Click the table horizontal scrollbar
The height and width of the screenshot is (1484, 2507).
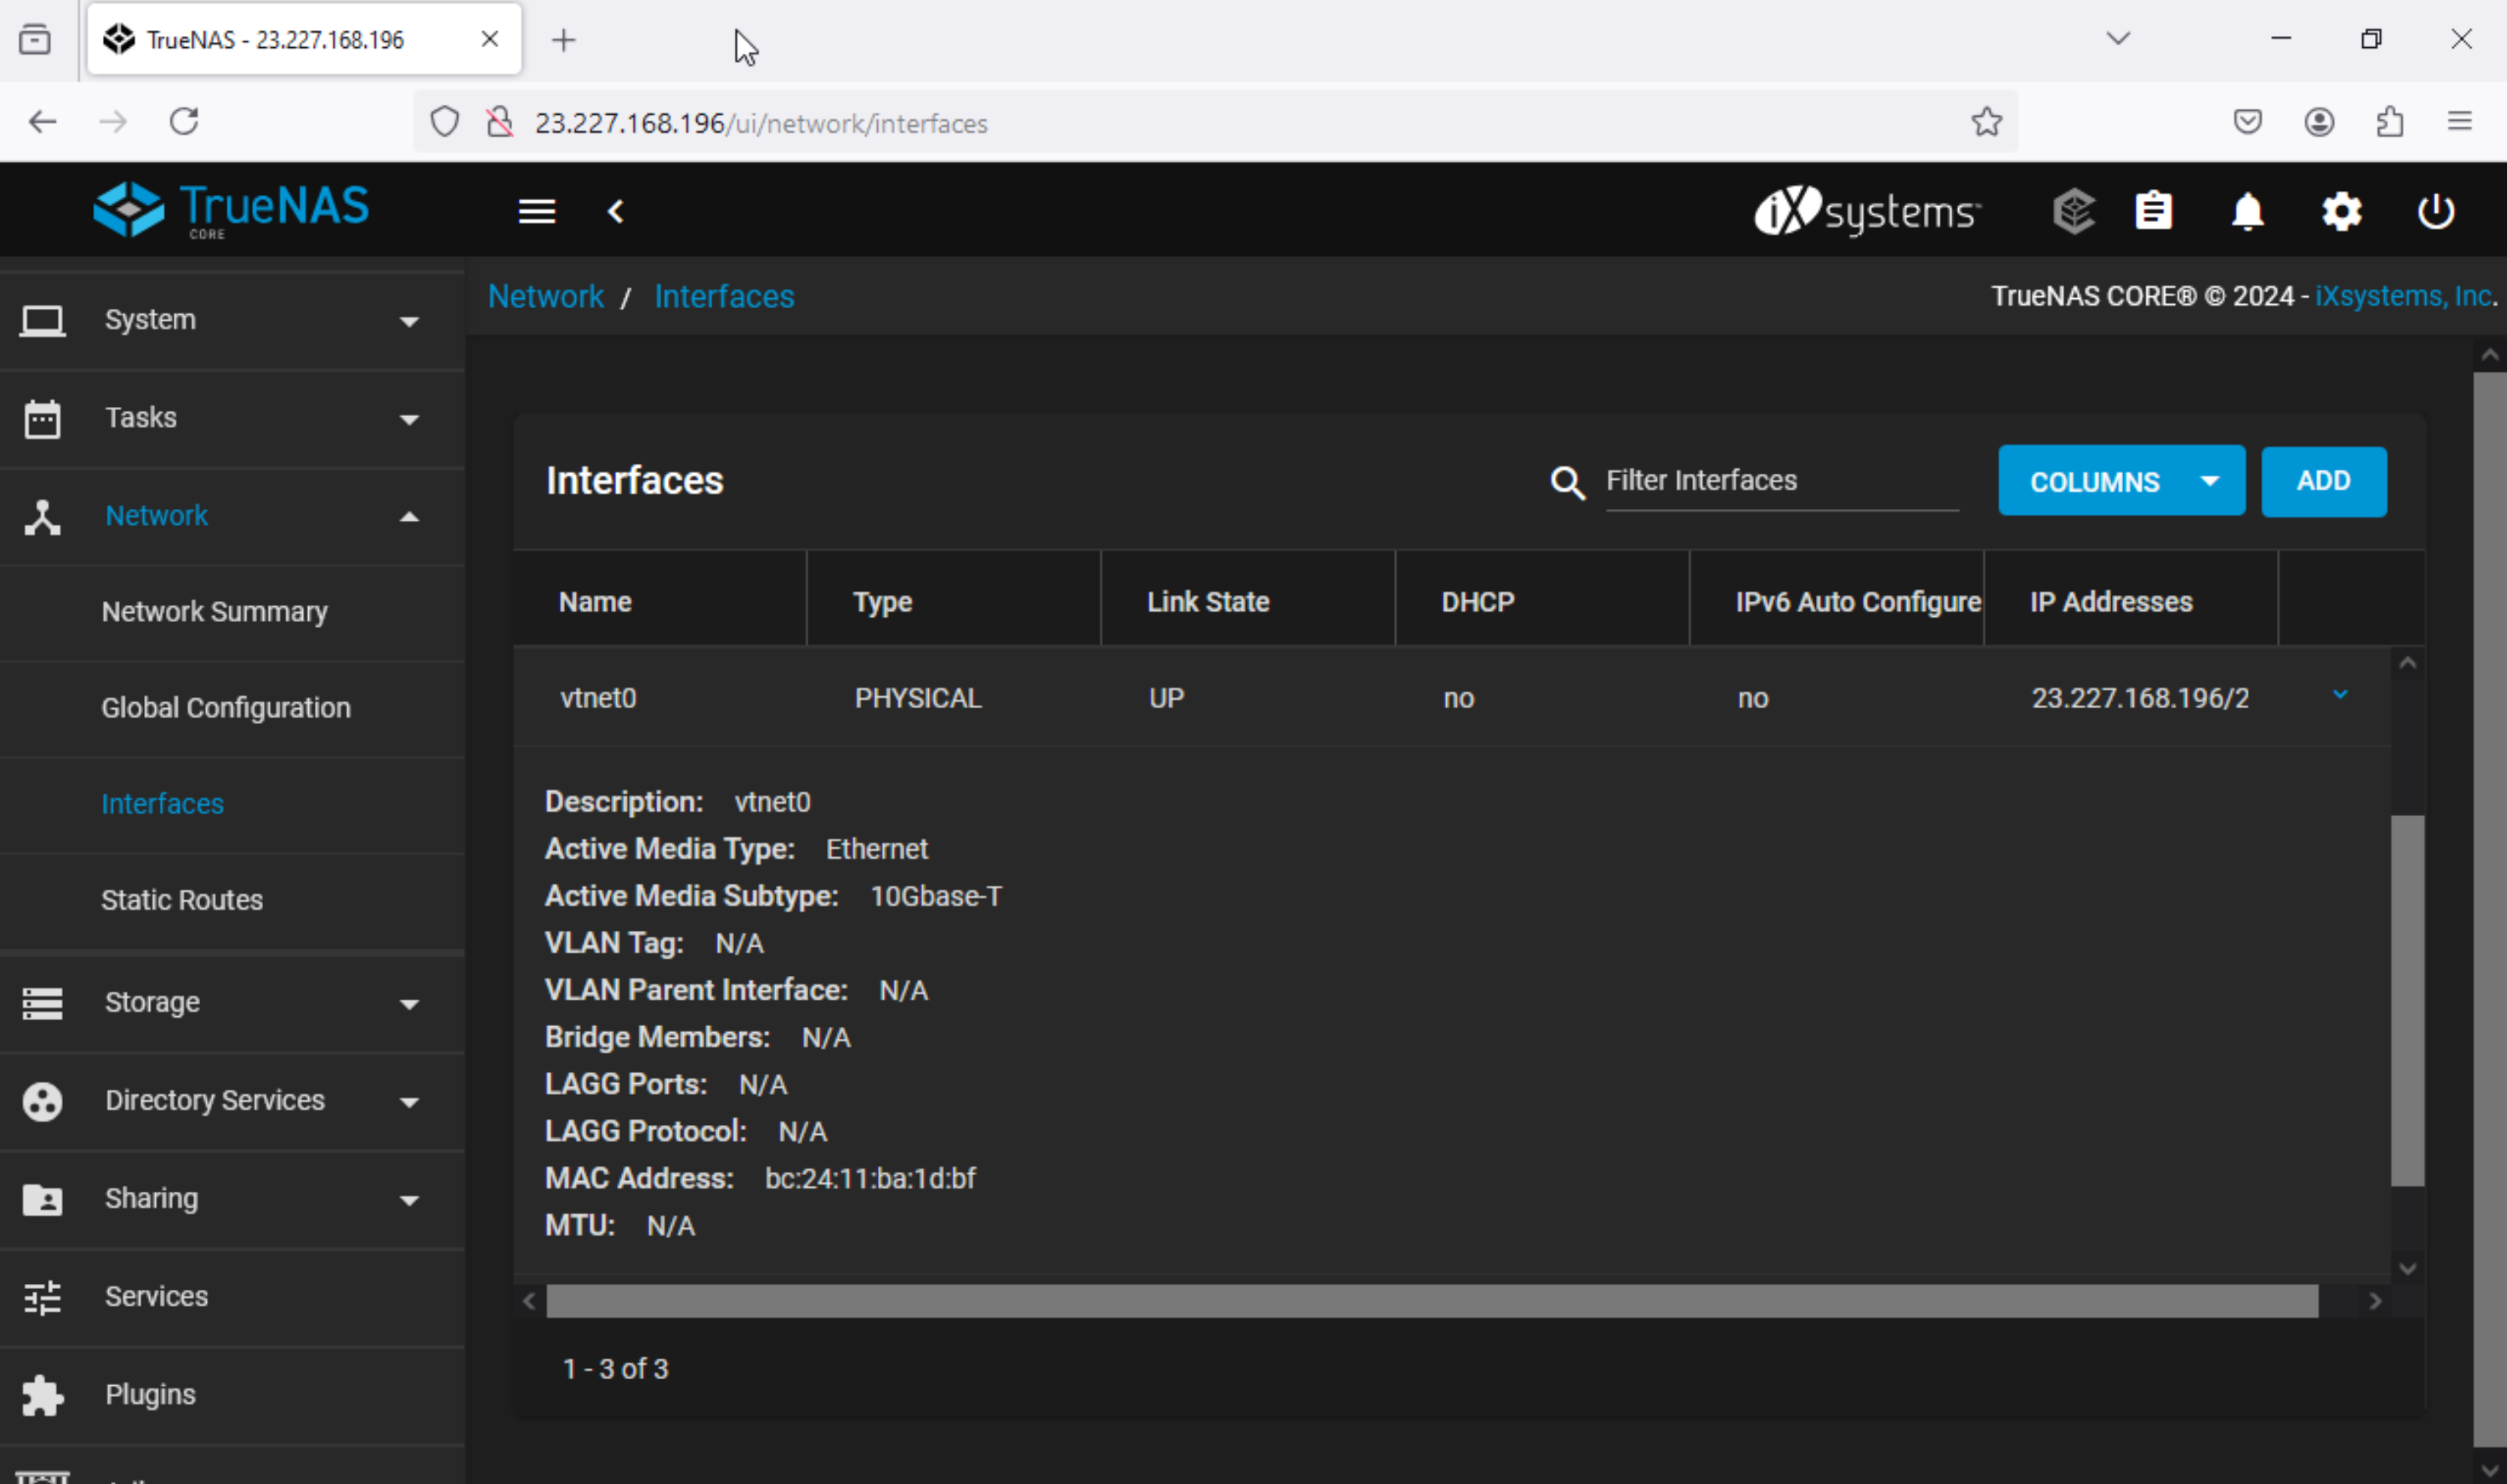tap(1431, 1301)
